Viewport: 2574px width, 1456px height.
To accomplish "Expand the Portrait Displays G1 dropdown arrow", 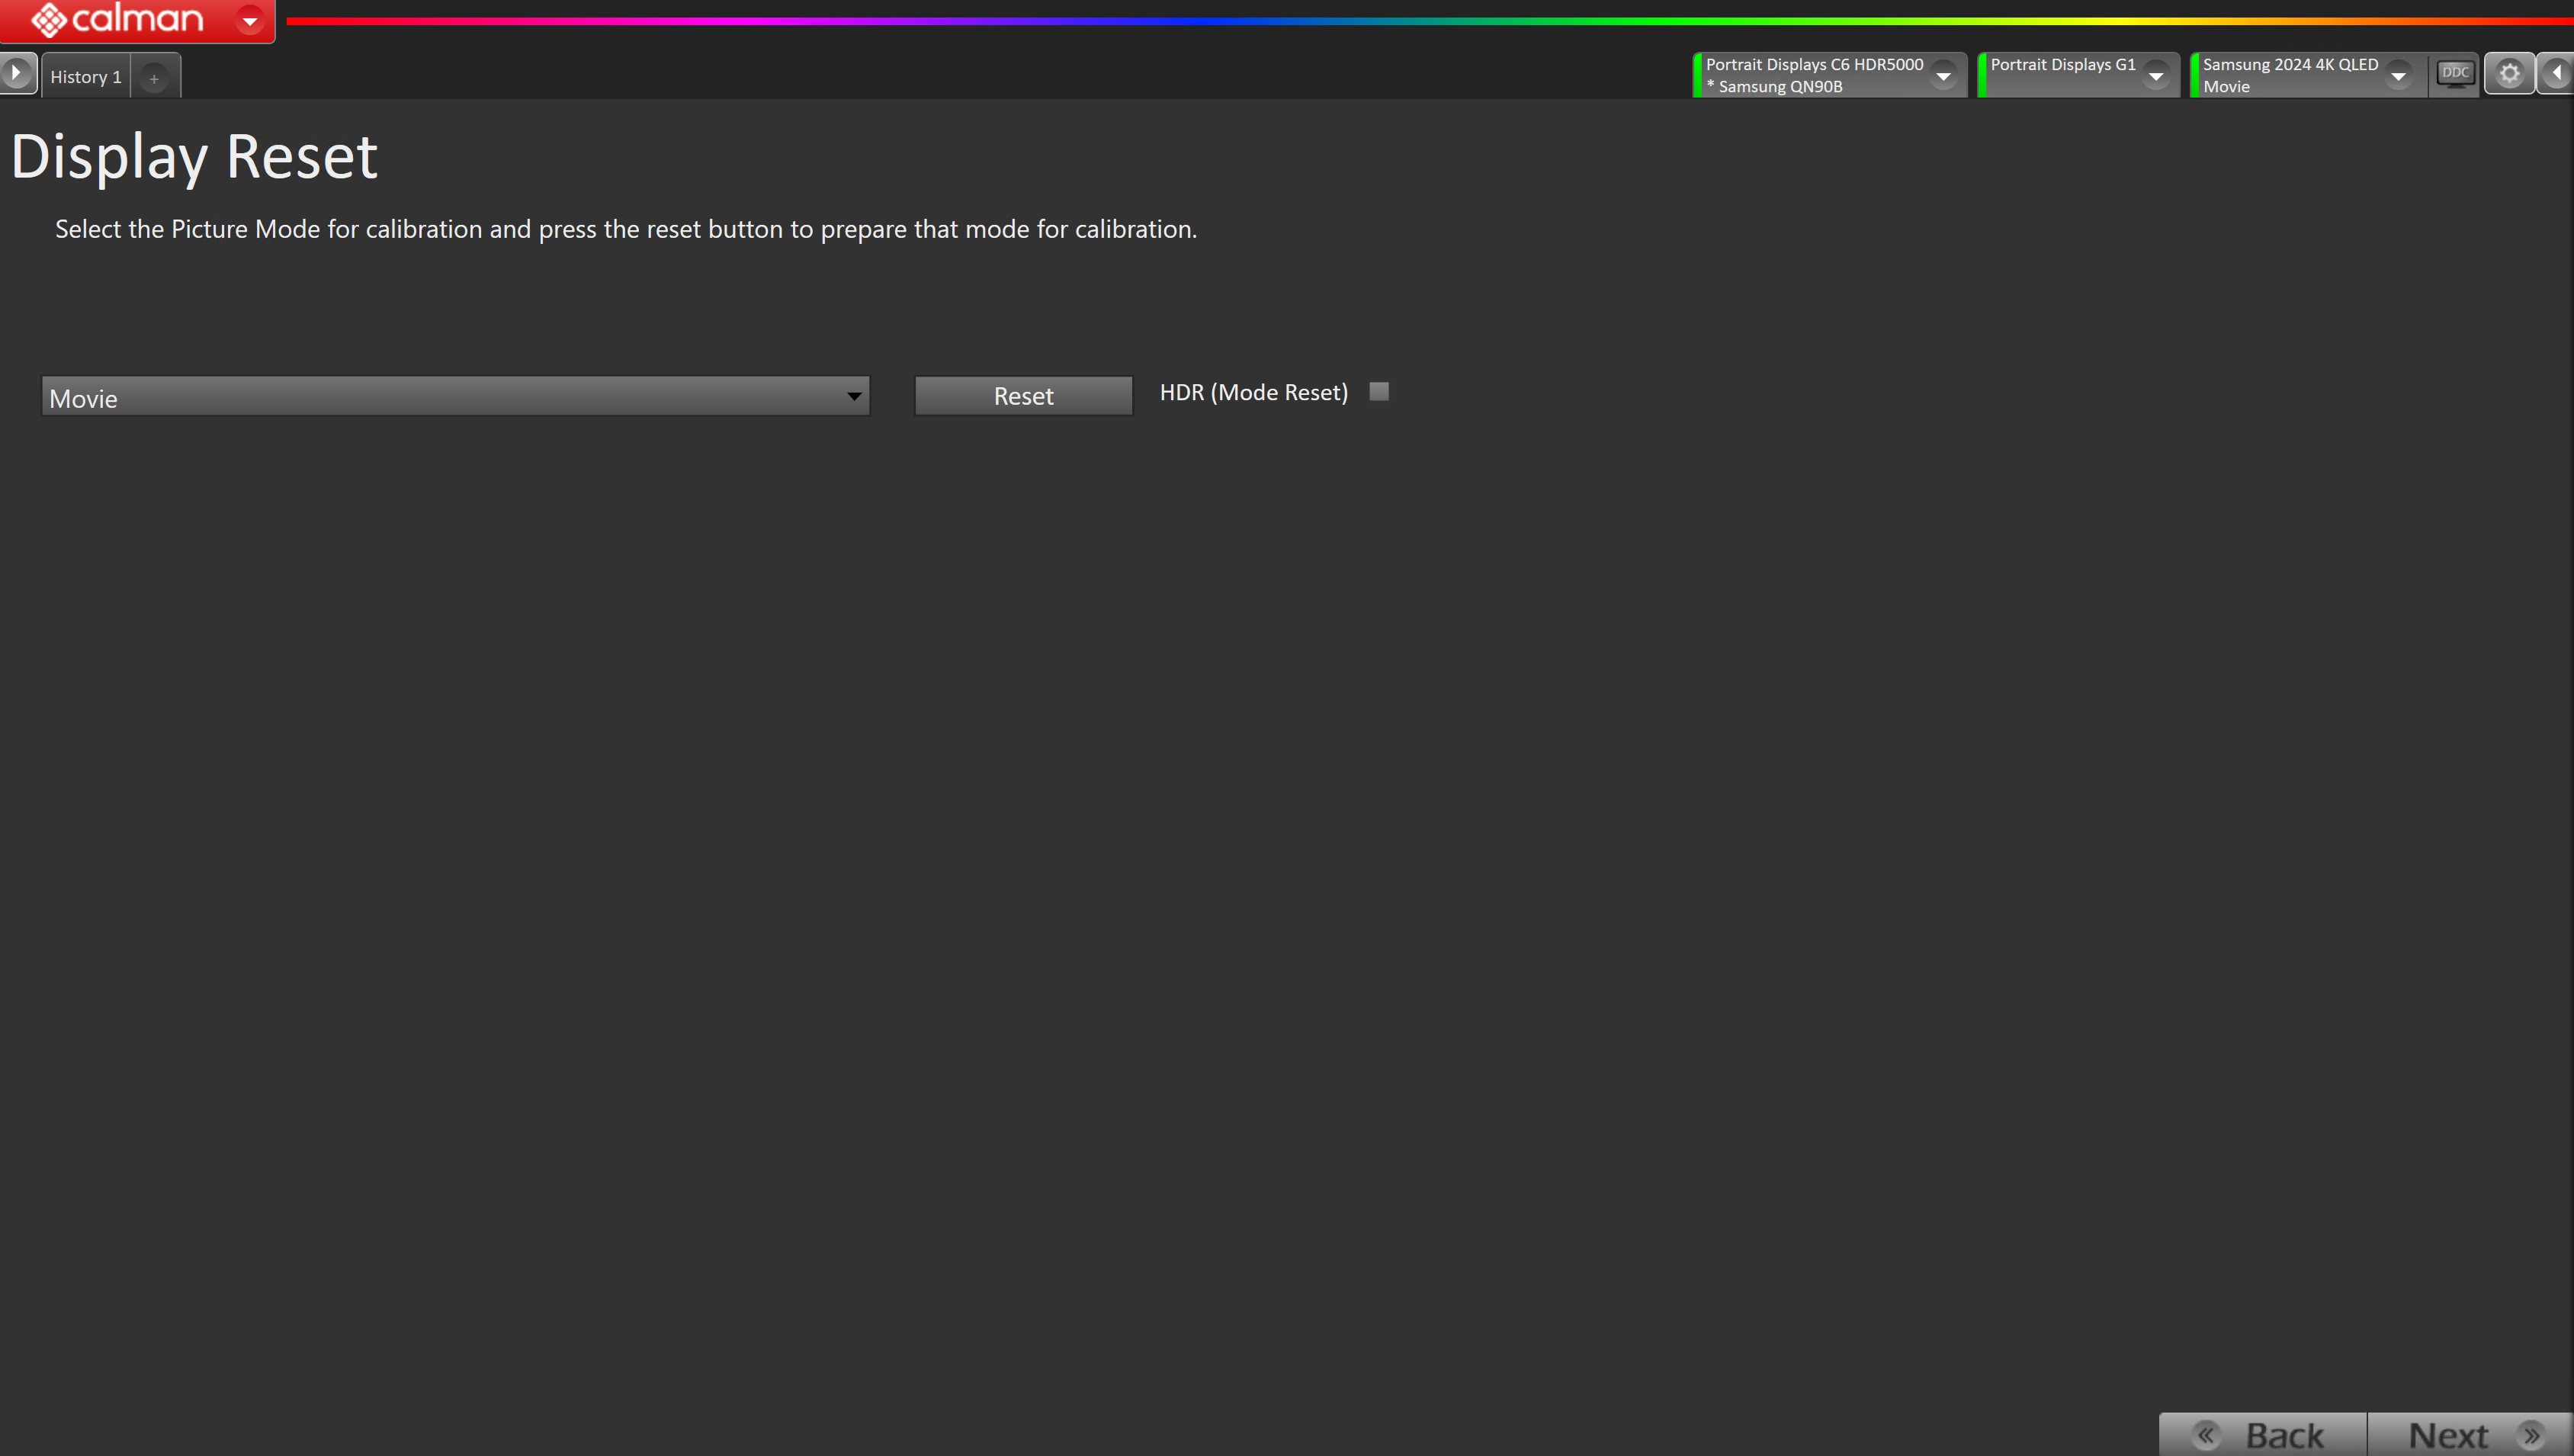I will tap(2156, 75).
